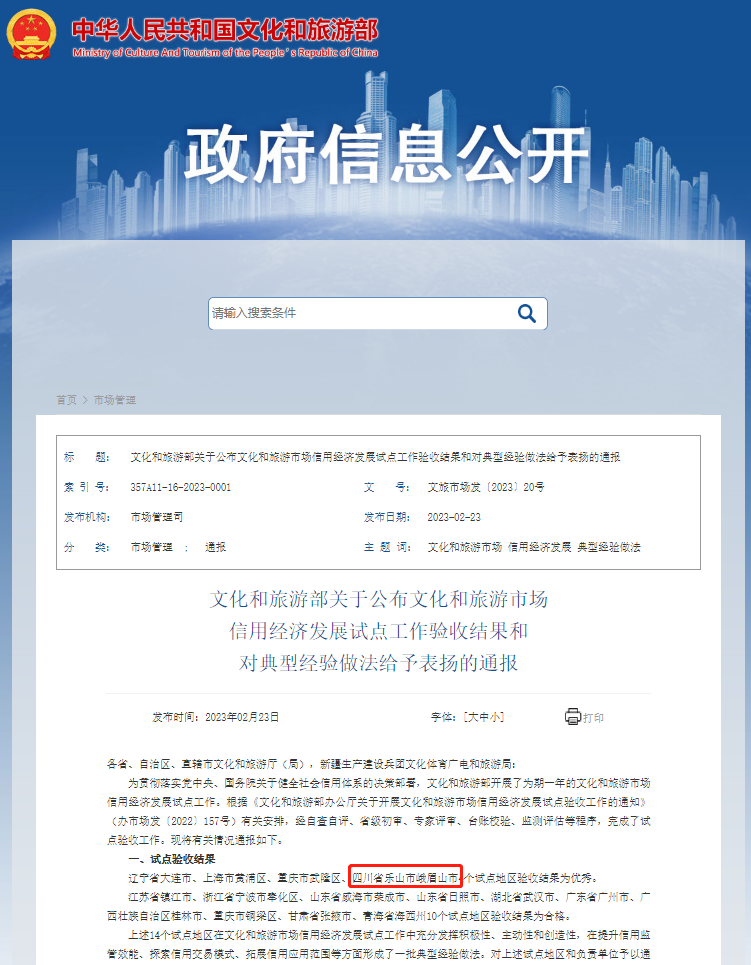Image resolution: width=751 pixels, height=965 pixels.
Task: Click the 打印 print link
Action: coord(593,718)
